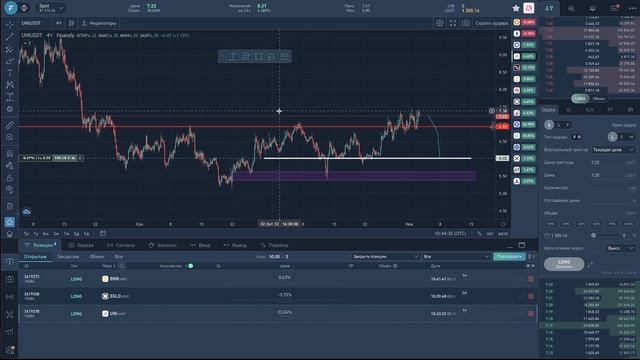Viewport: 640px width, 360px height.
Task: Toggle auto scale on chart axis
Action: point(503,233)
